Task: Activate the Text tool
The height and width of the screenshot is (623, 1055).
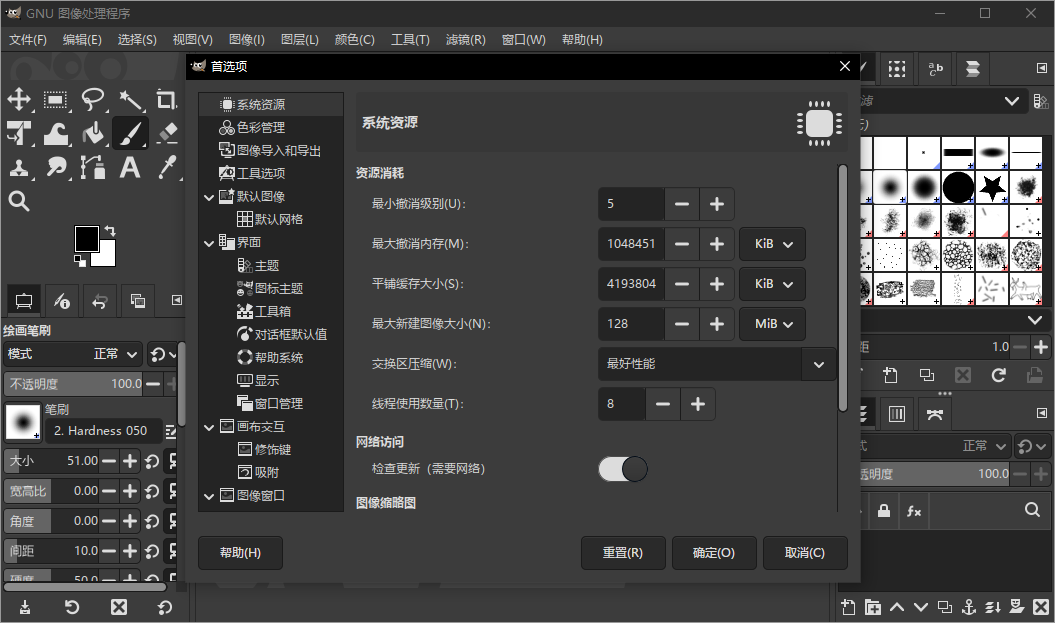Action: point(131,167)
